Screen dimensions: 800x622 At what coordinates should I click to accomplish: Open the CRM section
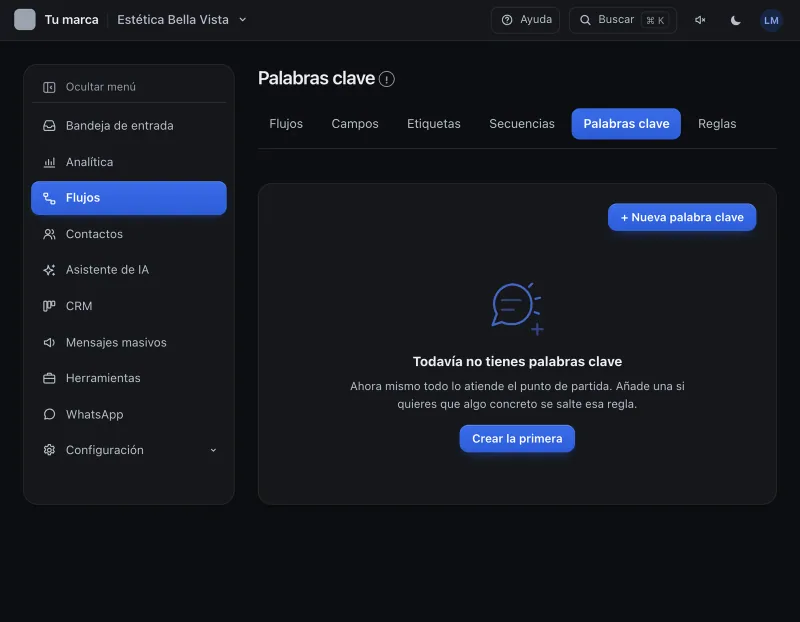pos(129,306)
